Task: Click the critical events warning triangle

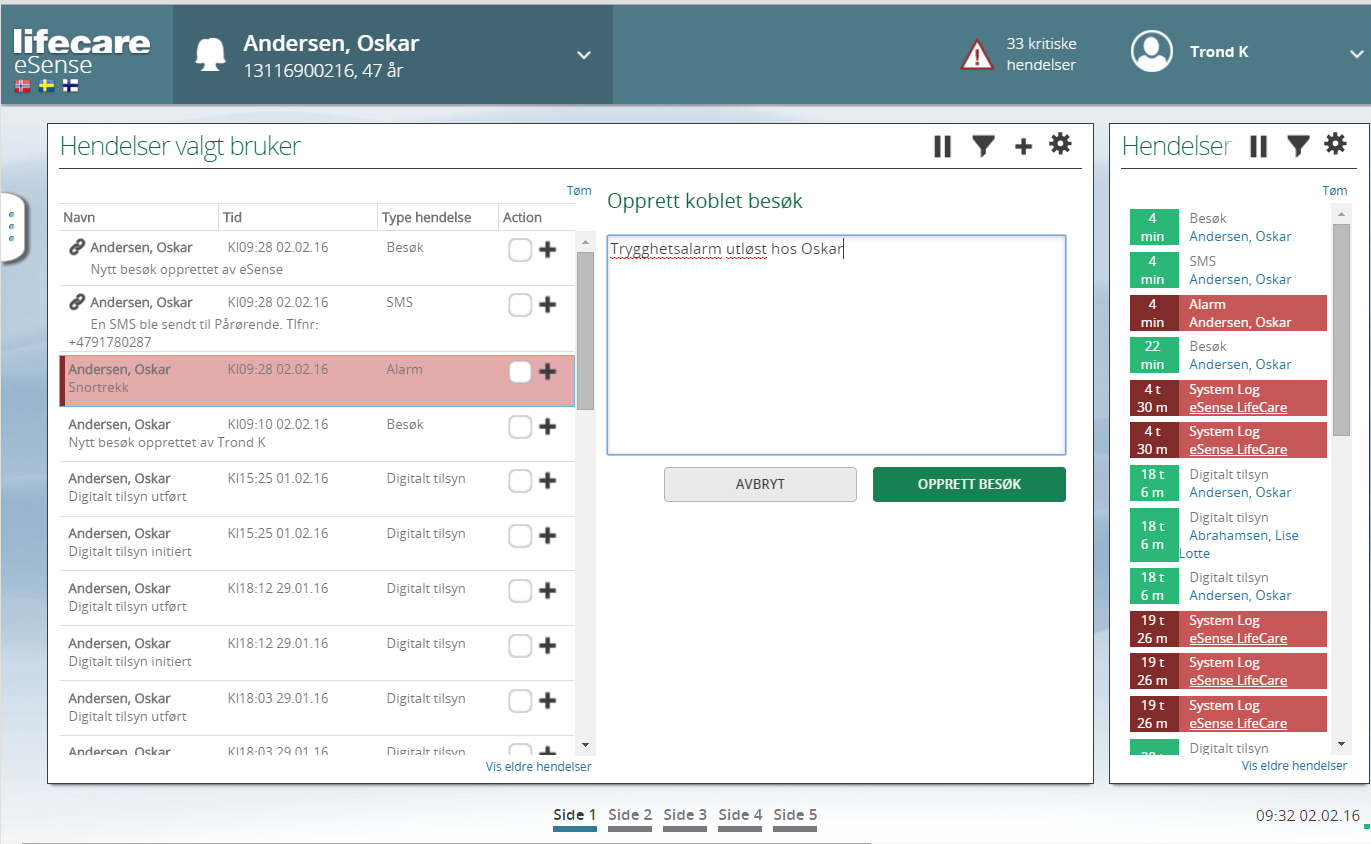Action: click(977, 54)
